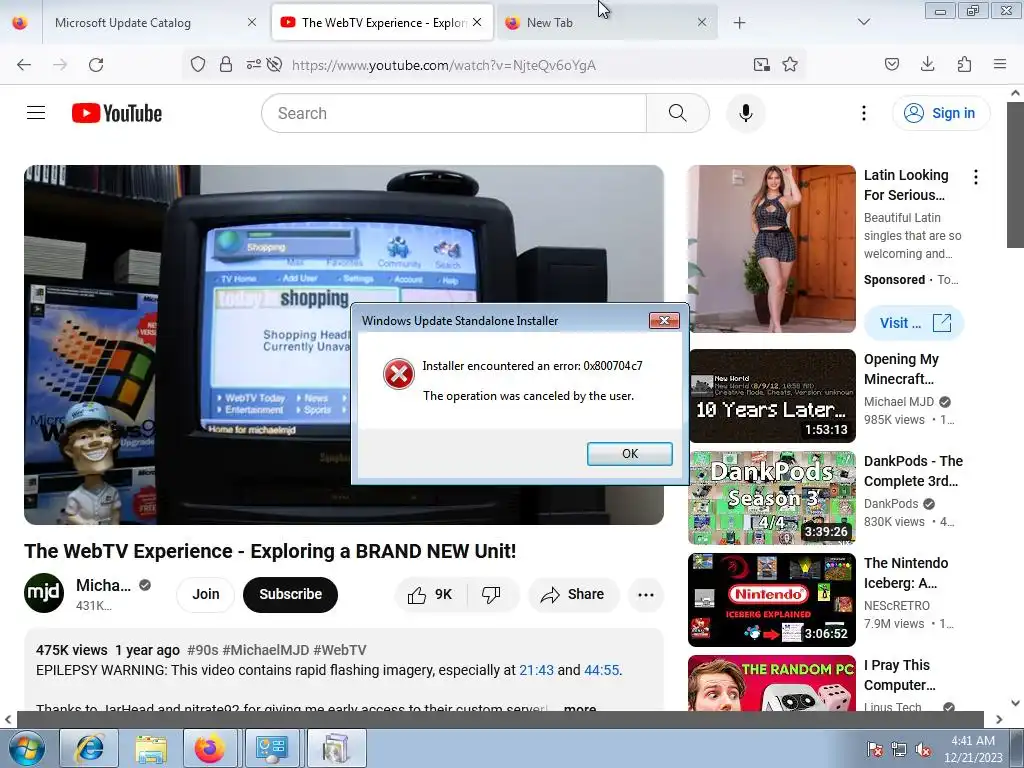
Task: Expand the description with ...more
Action: point(579,708)
